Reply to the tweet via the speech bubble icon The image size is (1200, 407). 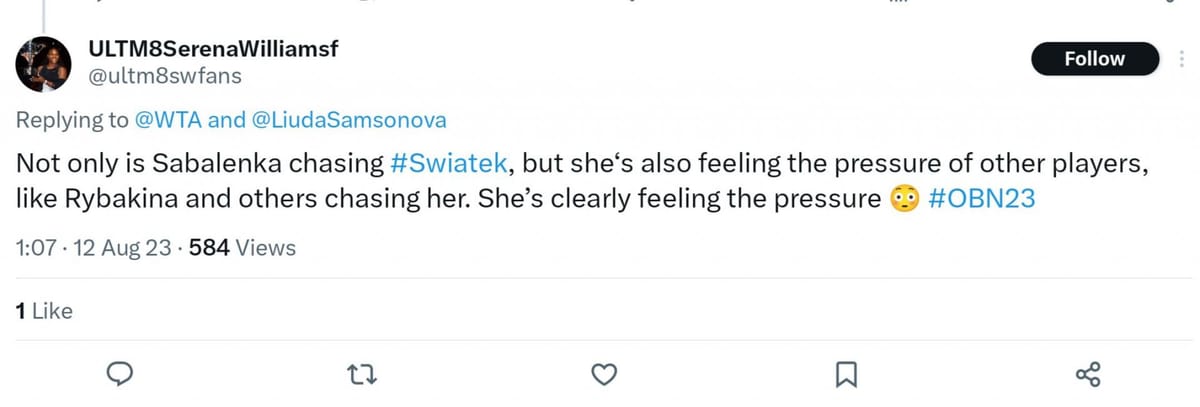pyautogui.click(x=121, y=374)
